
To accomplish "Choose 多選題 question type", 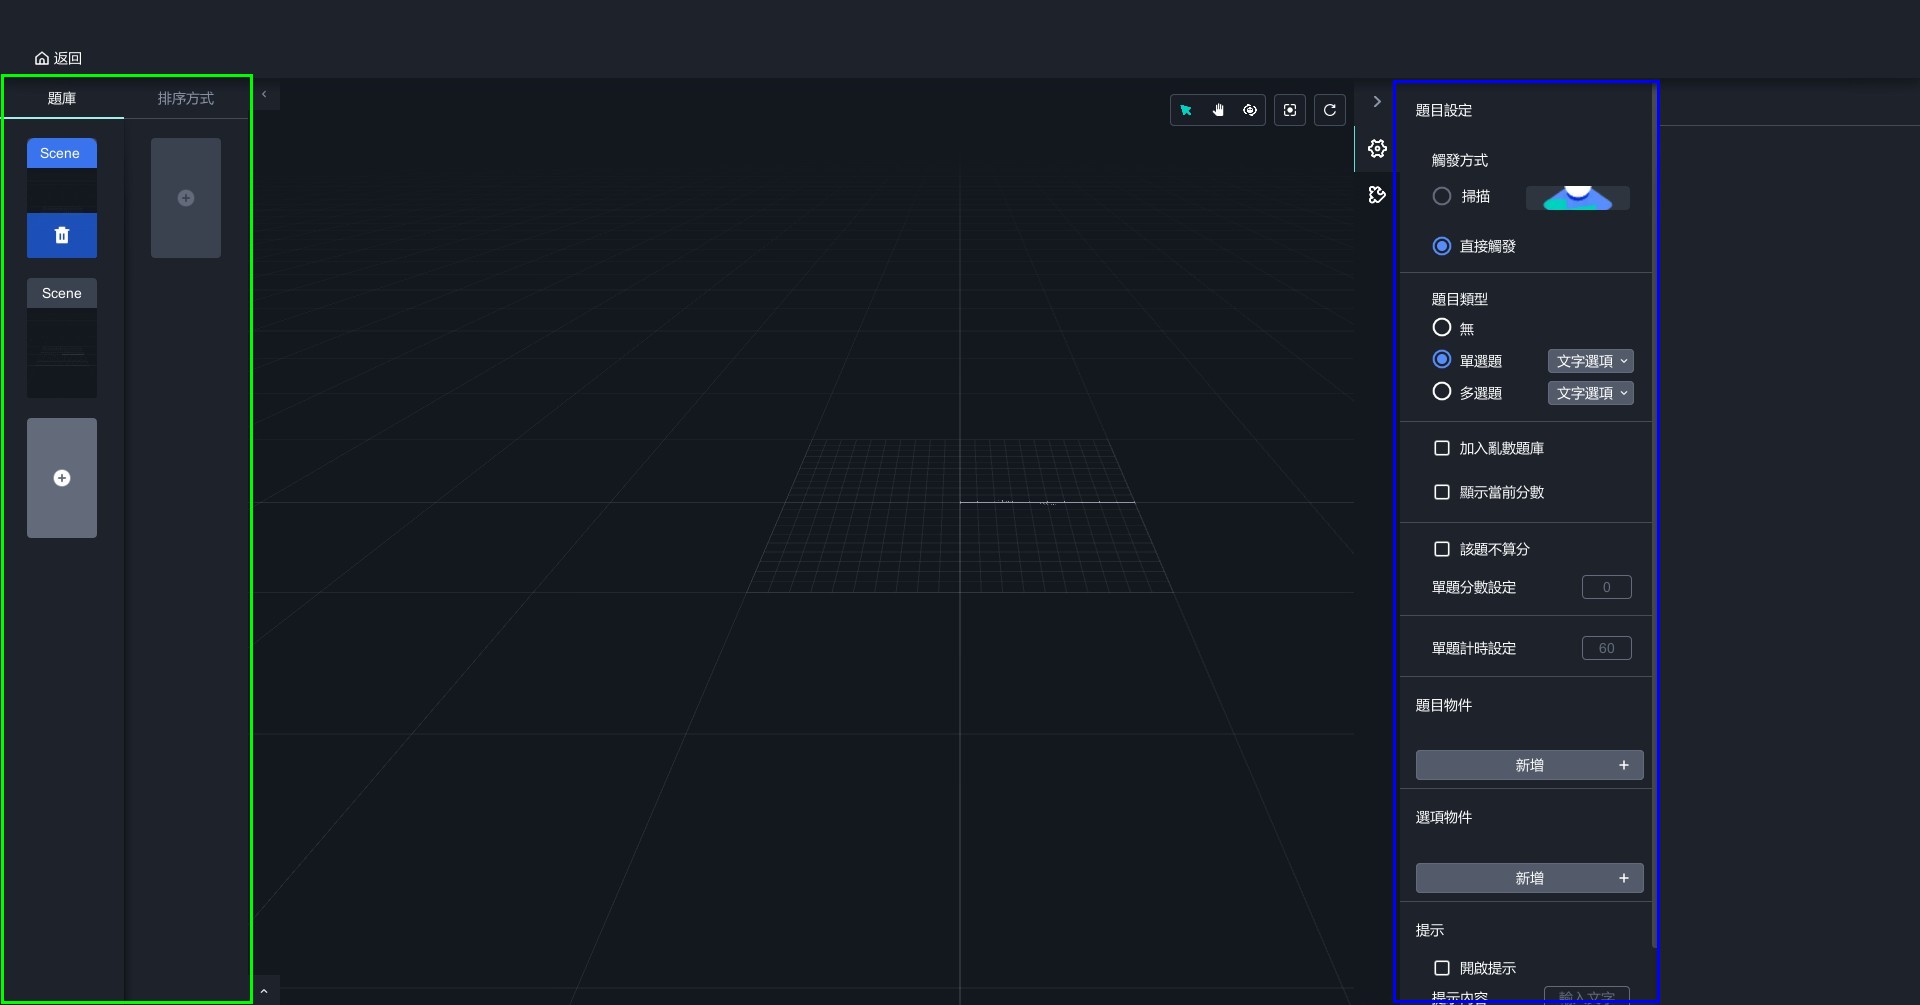I will coord(1442,392).
